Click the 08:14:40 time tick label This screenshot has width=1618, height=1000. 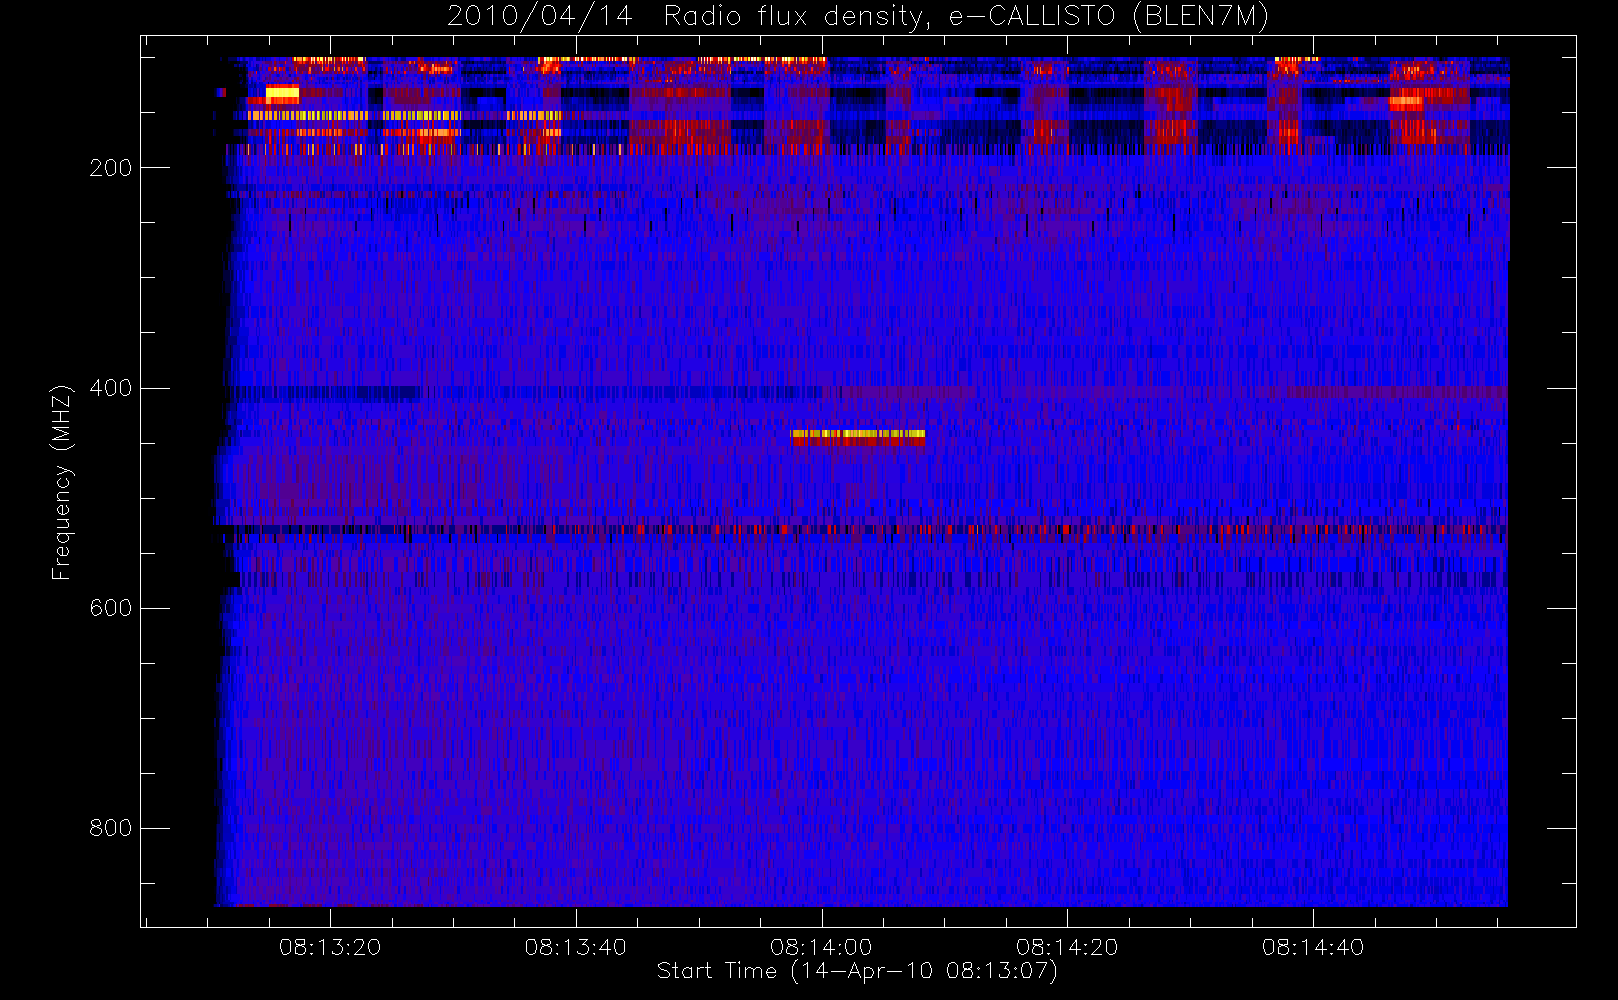click(x=1313, y=947)
